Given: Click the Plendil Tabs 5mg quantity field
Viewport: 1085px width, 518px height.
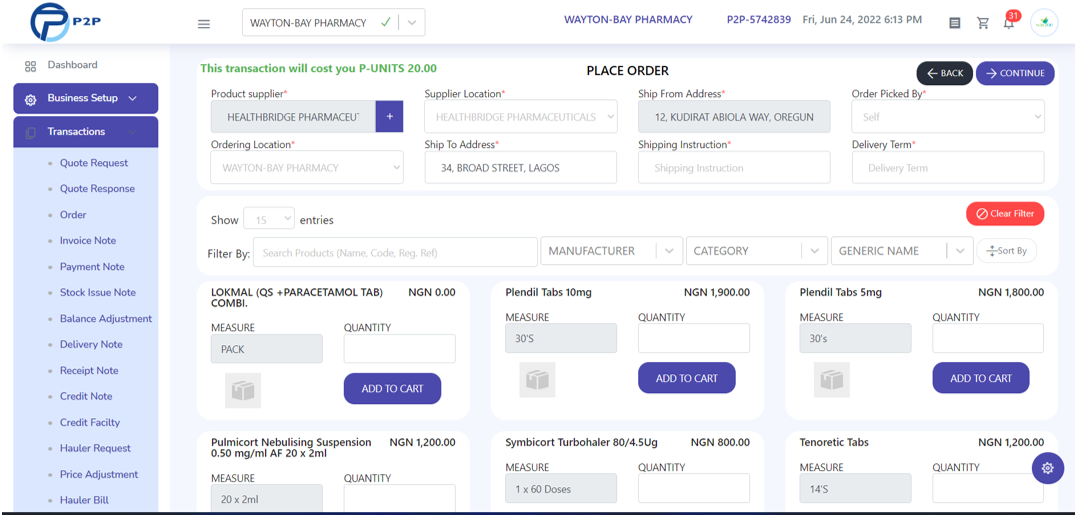Looking at the screenshot, I should tap(988, 338).
